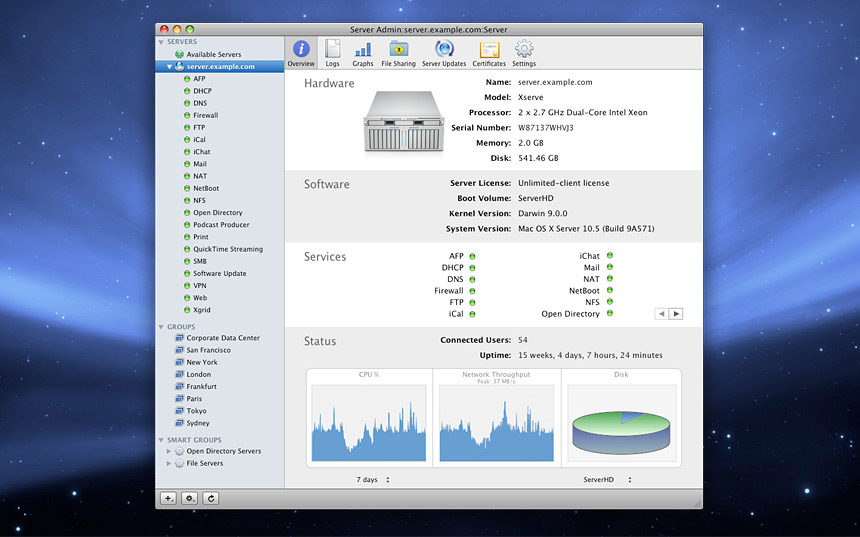Select Open Directory service in sidebar
This screenshot has height=537, width=860.
coord(218,212)
